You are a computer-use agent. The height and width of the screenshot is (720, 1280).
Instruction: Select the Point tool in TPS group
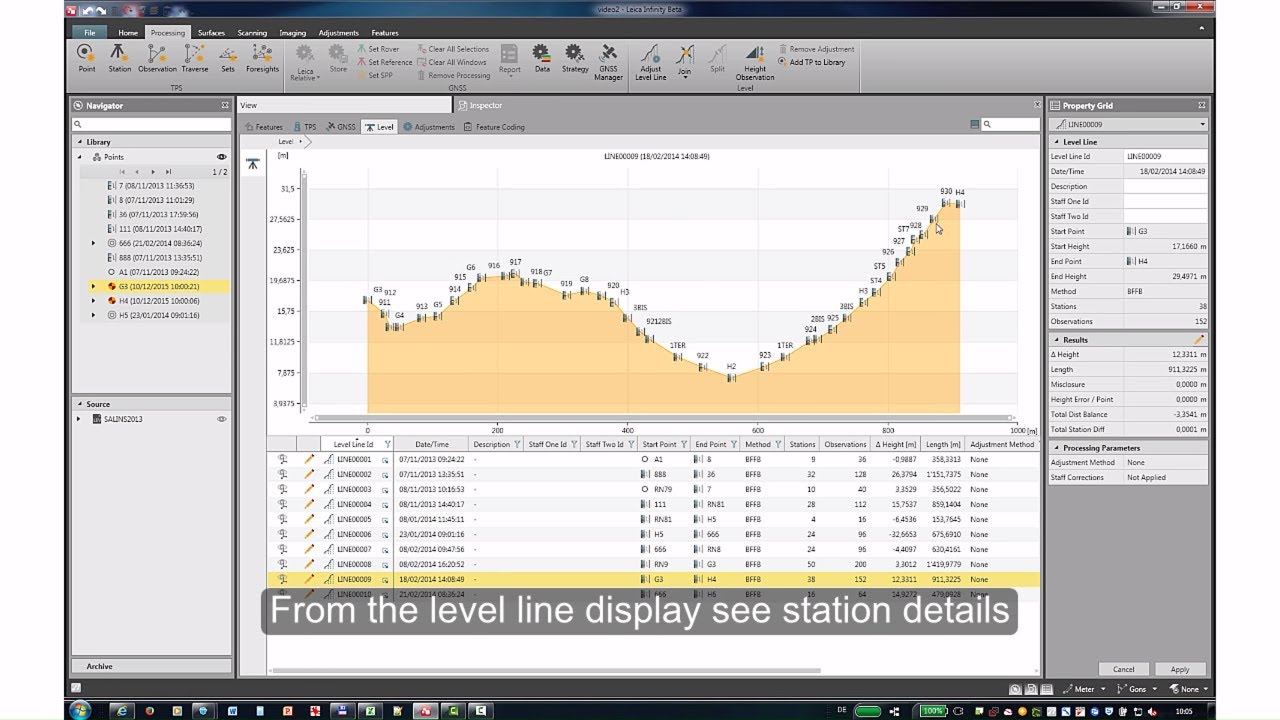tap(87, 58)
